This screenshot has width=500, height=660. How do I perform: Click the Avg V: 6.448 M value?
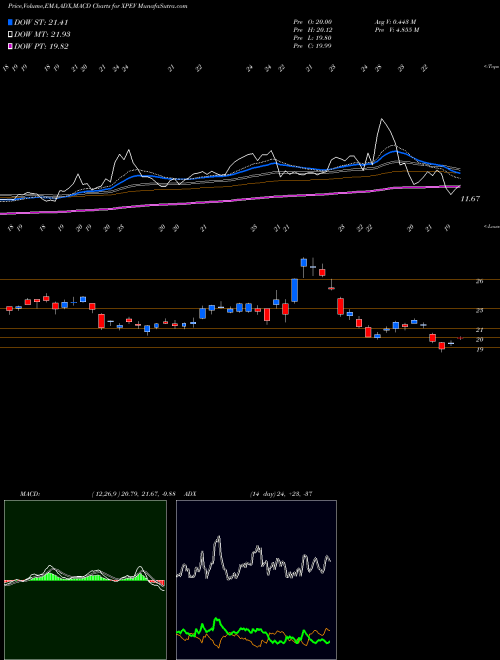point(394,22)
